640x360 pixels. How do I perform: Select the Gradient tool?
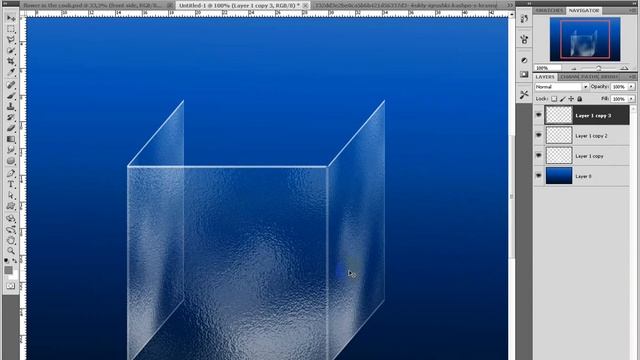(11, 139)
